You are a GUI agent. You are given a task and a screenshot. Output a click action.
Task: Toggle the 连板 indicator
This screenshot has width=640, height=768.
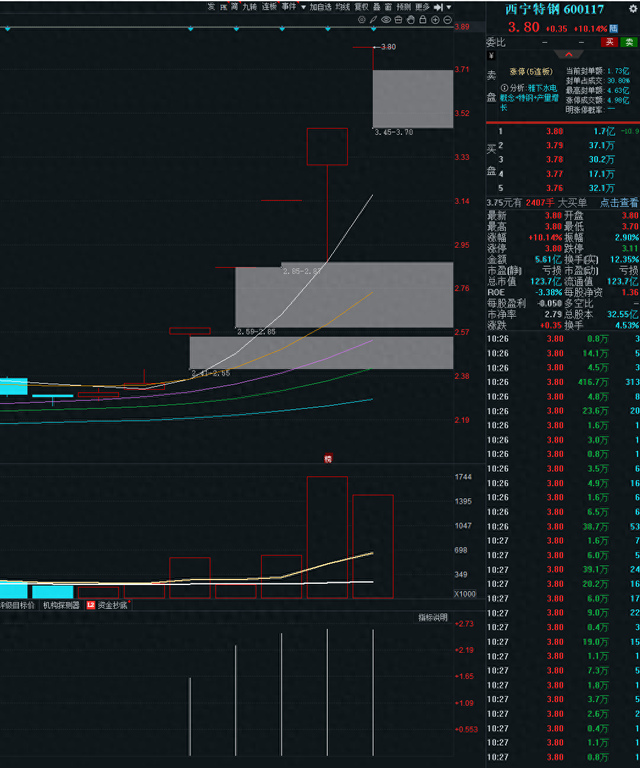[x=269, y=7]
